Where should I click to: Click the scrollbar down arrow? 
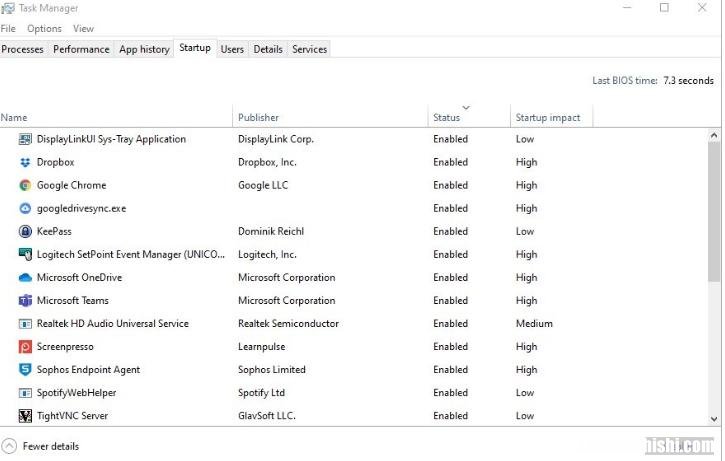[x=714, y=419]
